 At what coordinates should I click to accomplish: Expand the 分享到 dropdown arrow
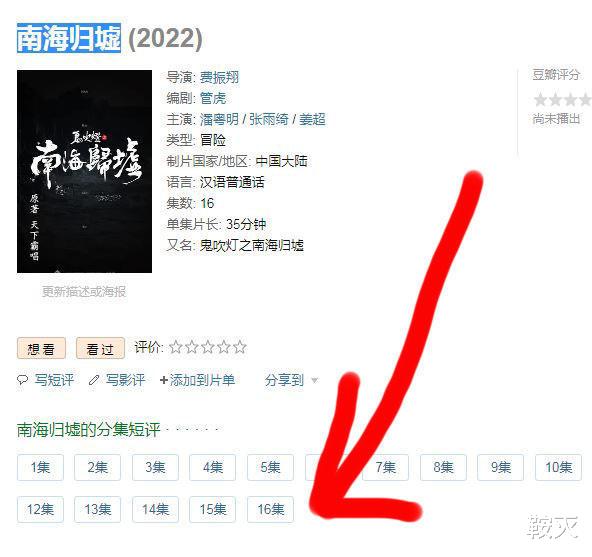coord(314,380)
